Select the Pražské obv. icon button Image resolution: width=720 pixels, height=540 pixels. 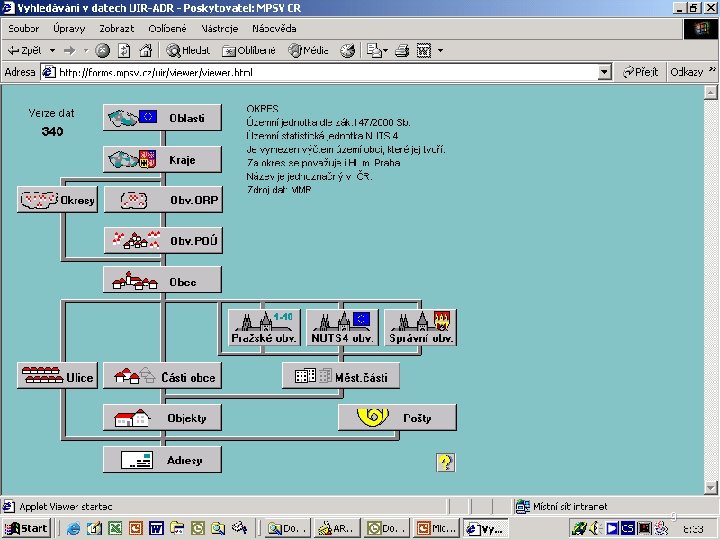264,327
